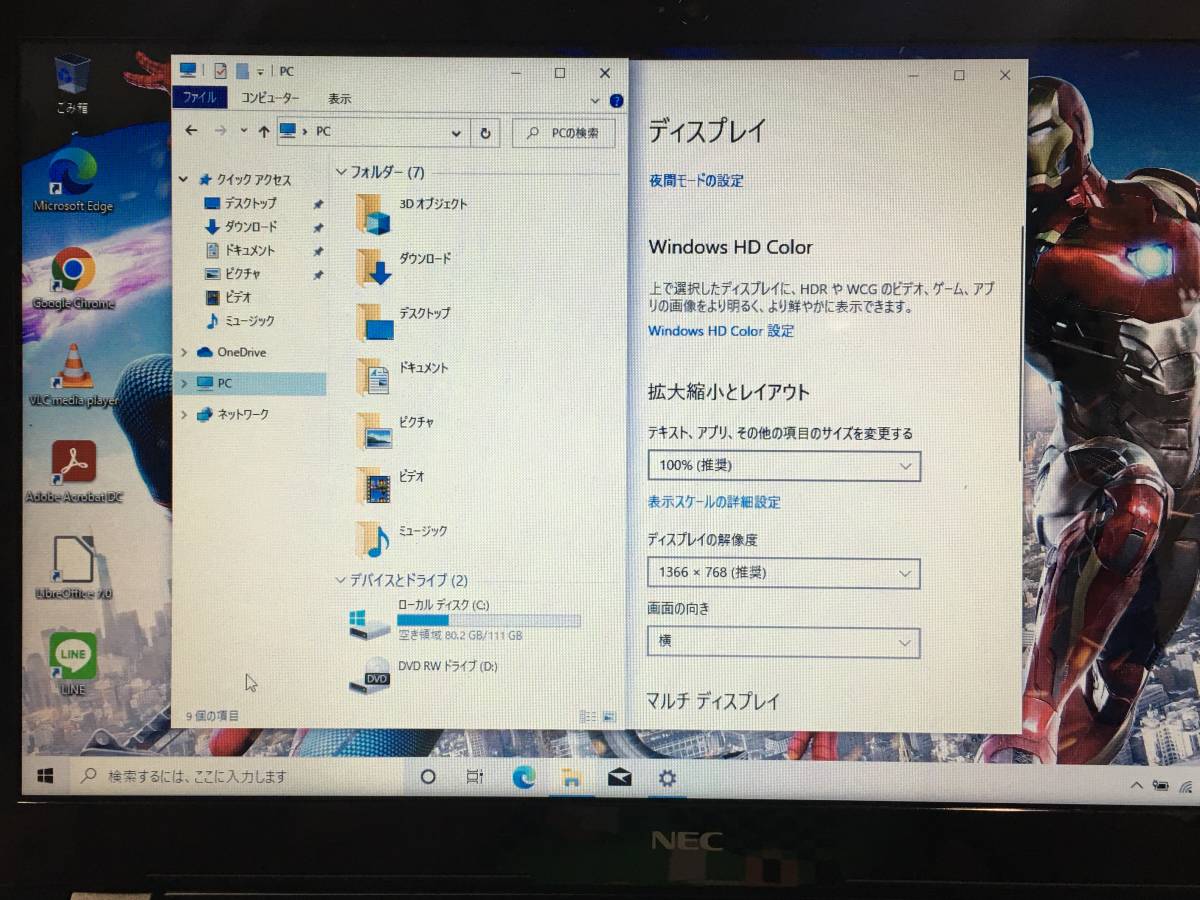Viewport: 1200px width, 900px height.
Task: Open Settings gear on taskbar
Action: 667,777
